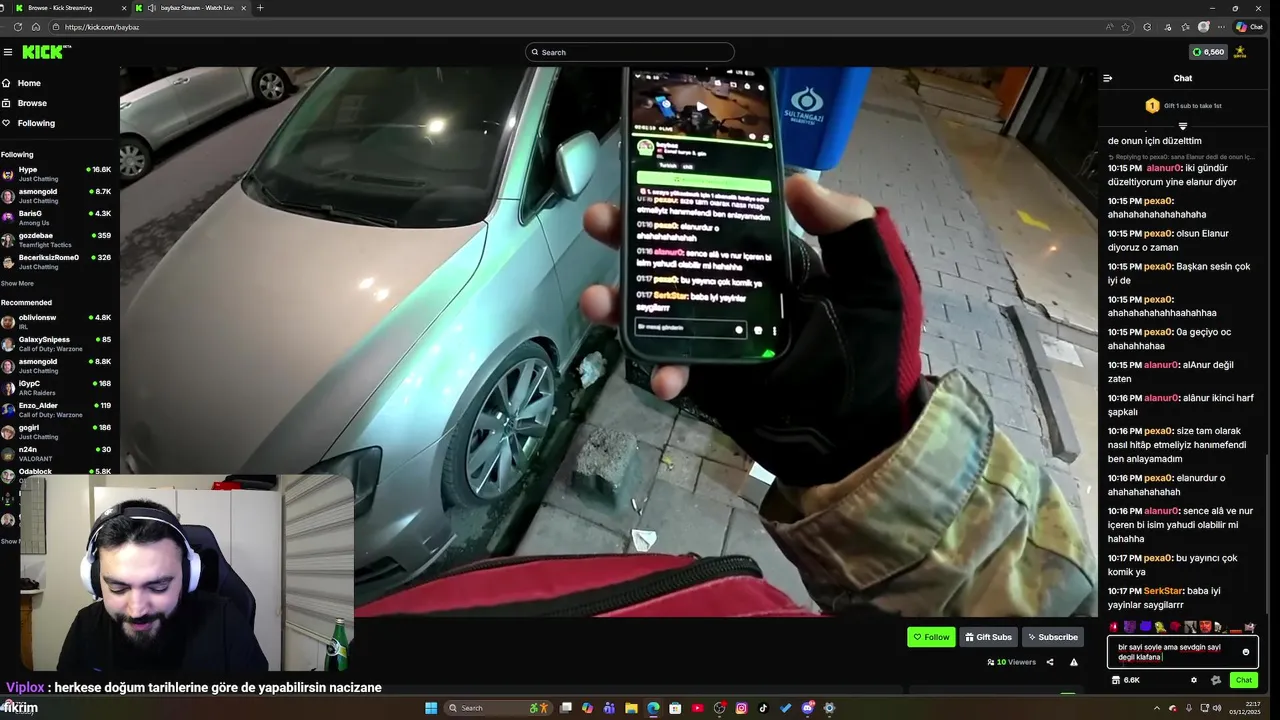1280x720 pixels.
Task: Click the share stream icon
Action: [1050, 662]
